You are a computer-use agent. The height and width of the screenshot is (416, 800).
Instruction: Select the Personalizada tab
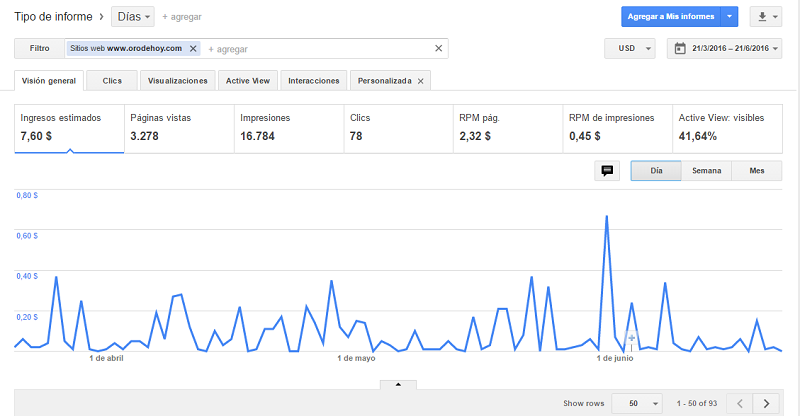[x=384, y=81]
